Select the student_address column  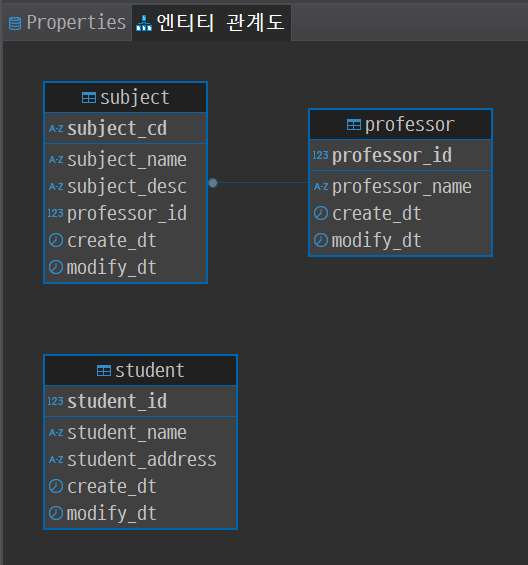tap(140, 459)
